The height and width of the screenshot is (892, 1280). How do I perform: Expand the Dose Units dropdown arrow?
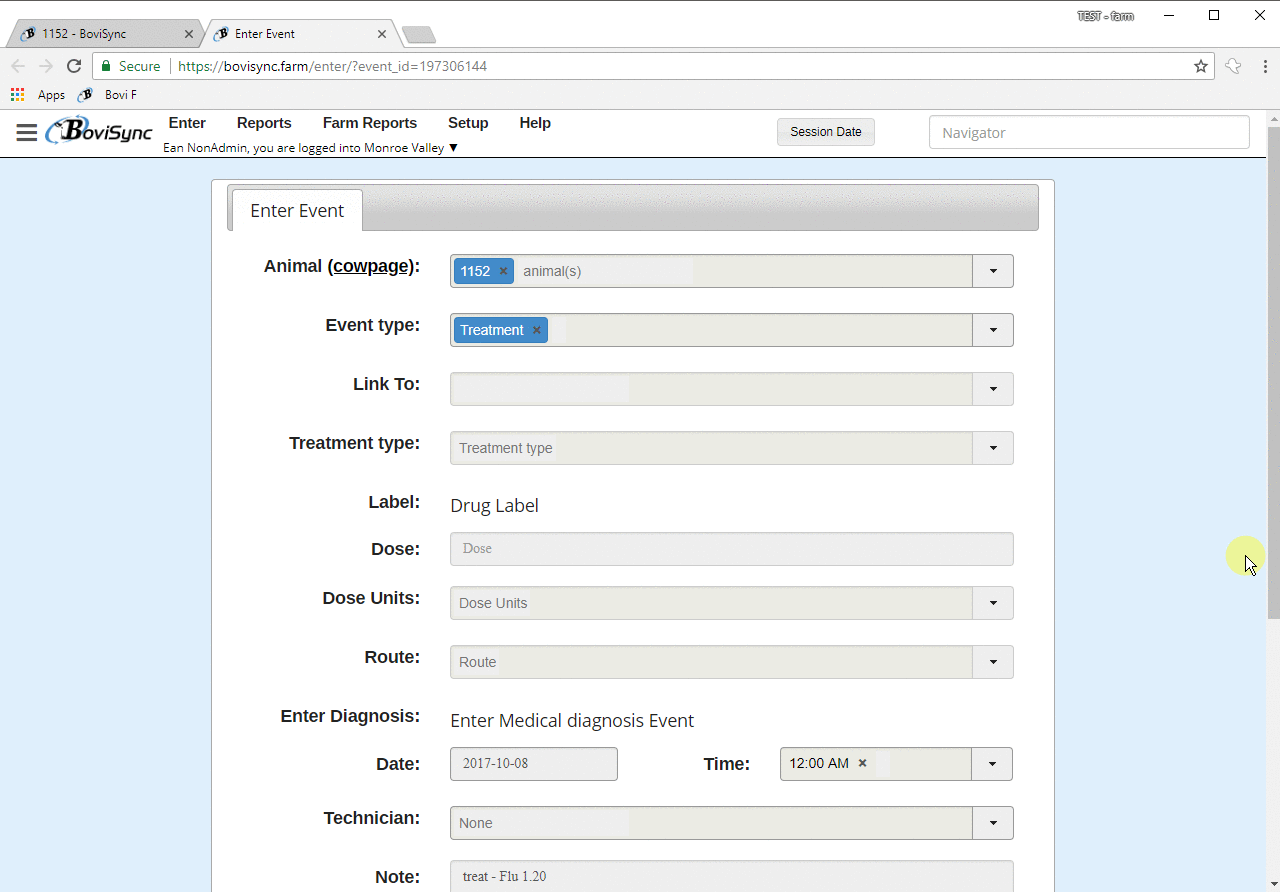[993, 603]
